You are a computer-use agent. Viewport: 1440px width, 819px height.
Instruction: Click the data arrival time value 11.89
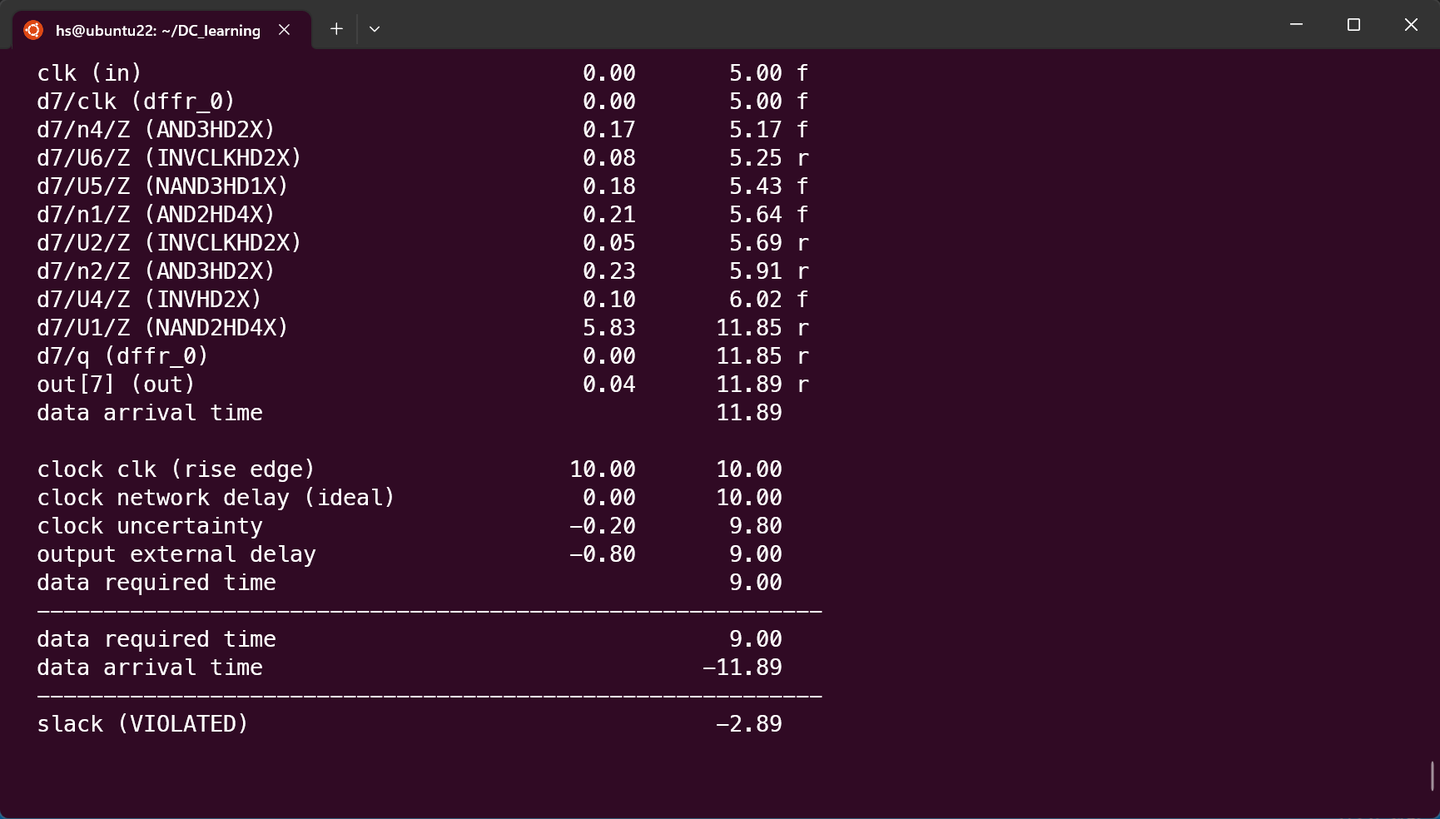pos(748,412)
